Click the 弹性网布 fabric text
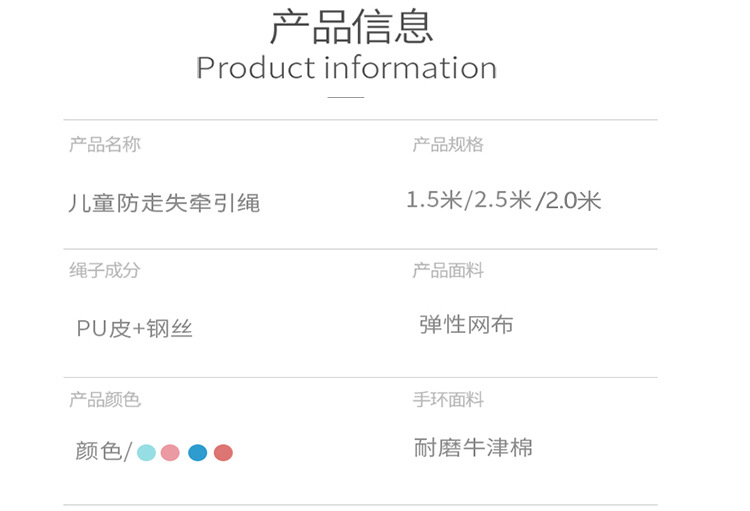The image size is (750, 511). pyautogui.click(x=467, y=325)
